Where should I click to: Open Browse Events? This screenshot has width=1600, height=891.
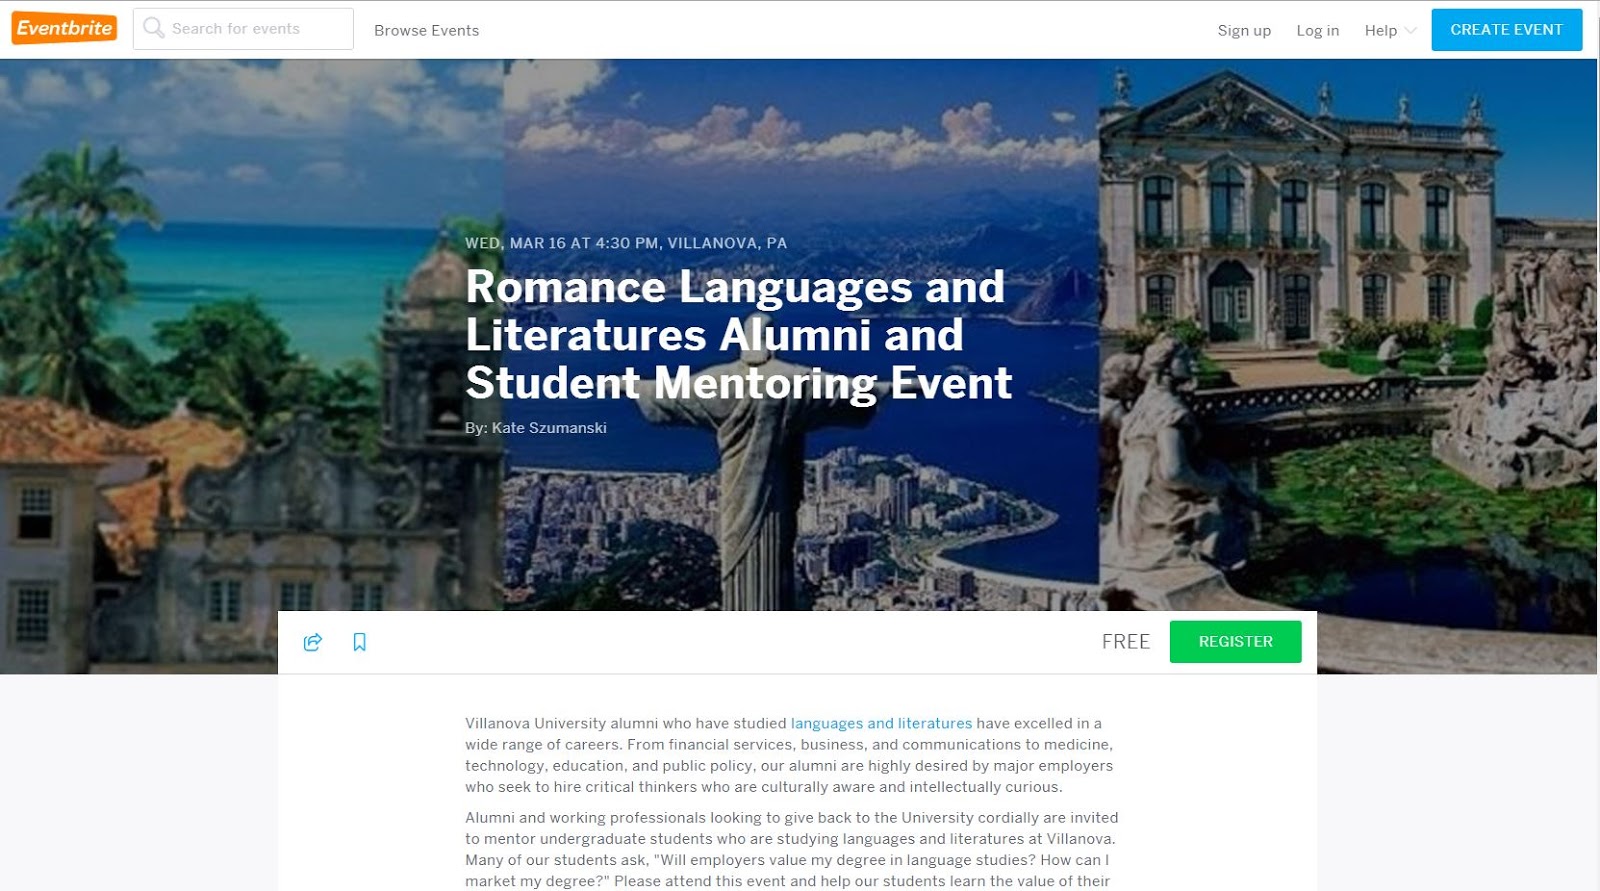[x=426, y=30]
